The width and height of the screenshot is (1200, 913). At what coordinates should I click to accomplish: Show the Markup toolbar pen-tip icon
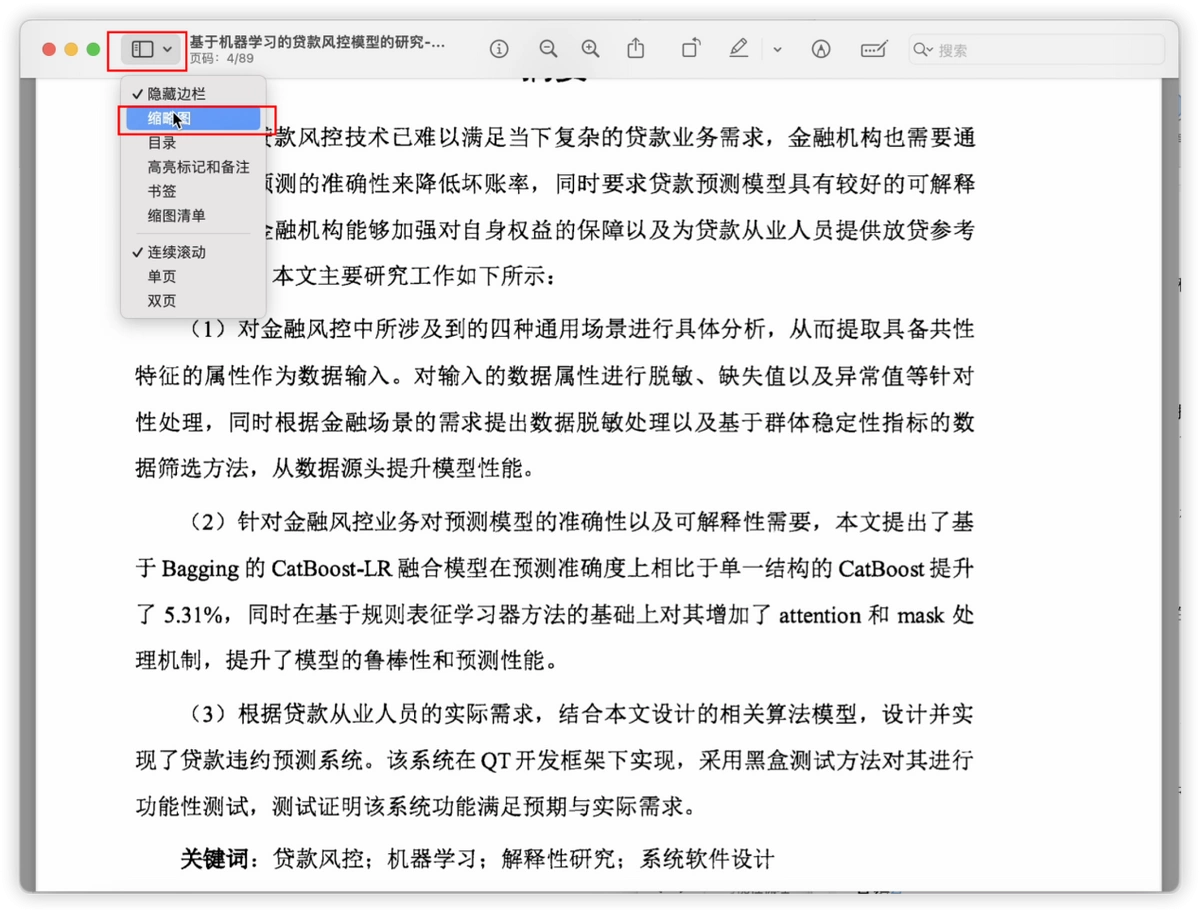[821, 49]
